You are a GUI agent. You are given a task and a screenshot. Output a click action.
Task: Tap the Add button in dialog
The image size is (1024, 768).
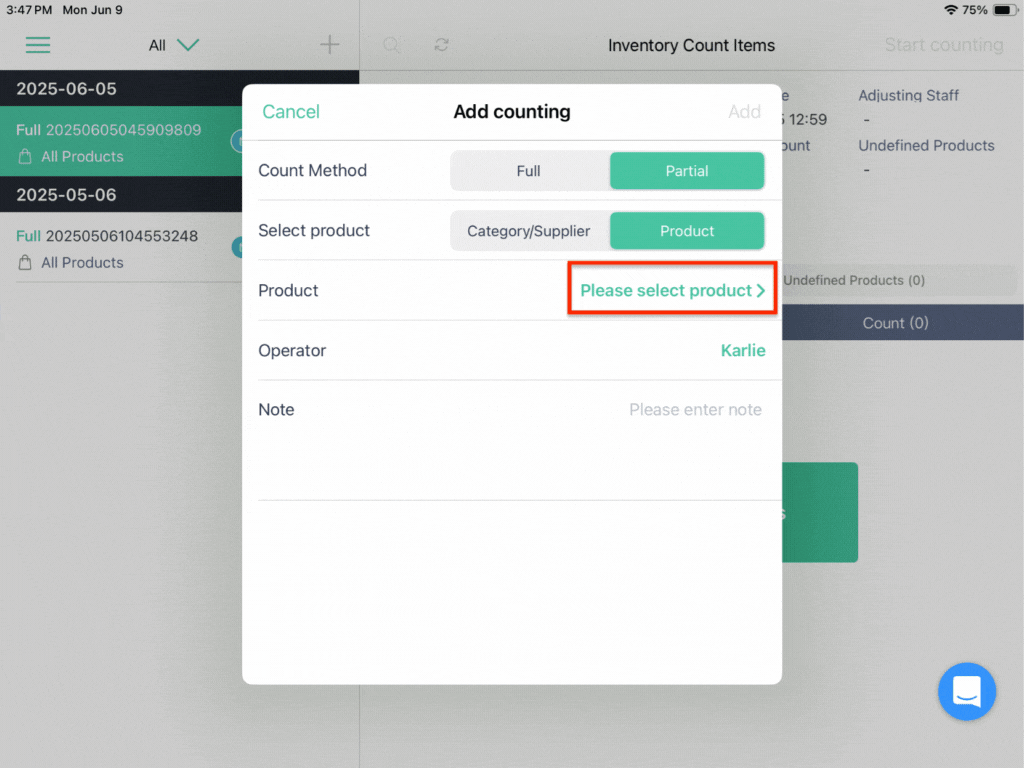pos(744,112)
